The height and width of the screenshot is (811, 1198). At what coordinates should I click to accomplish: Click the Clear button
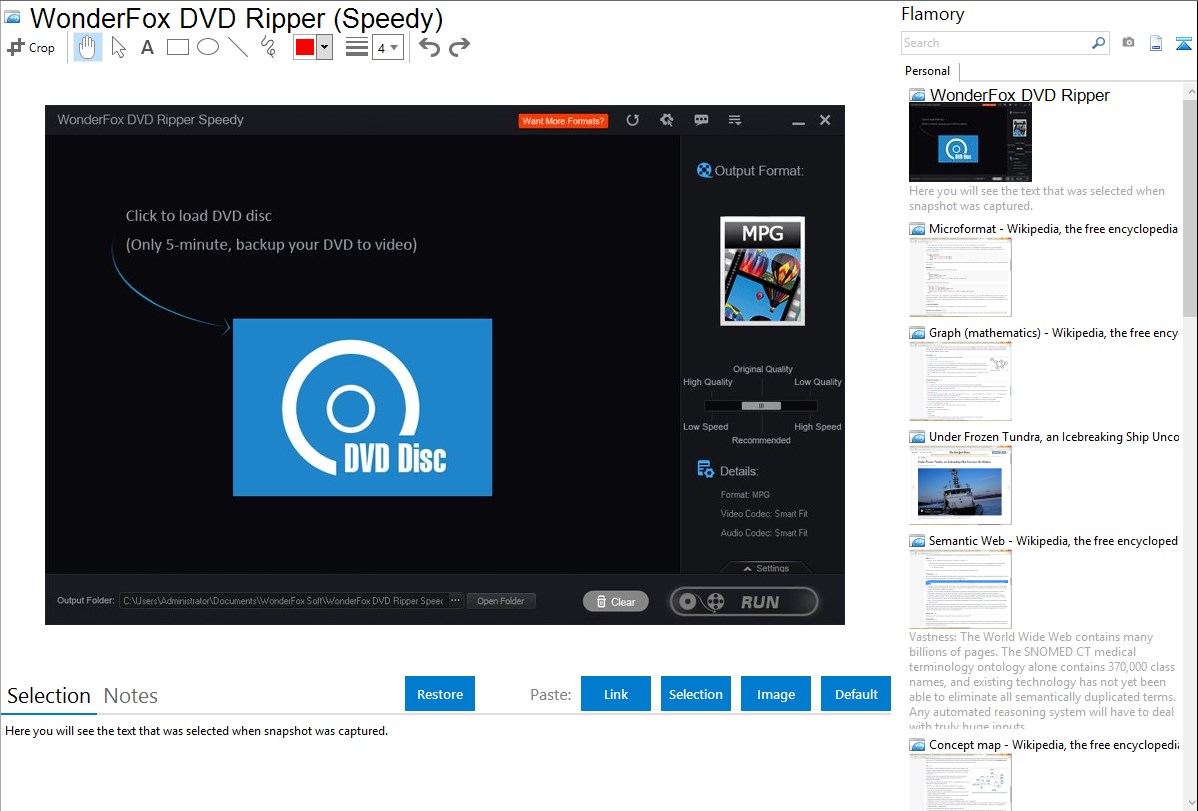pyautogui.click(x=616, y=602)
